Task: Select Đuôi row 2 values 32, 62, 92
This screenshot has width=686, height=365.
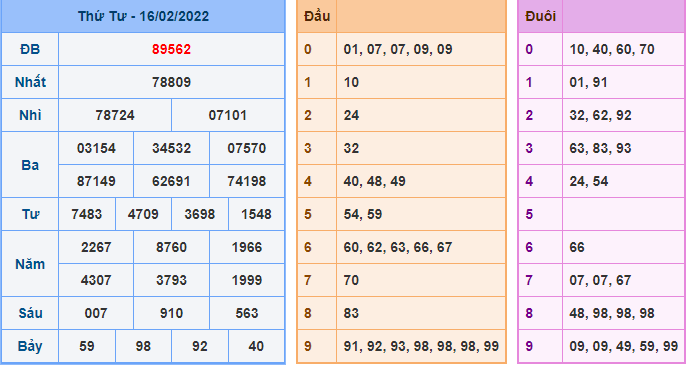Action: pos(600,116)
